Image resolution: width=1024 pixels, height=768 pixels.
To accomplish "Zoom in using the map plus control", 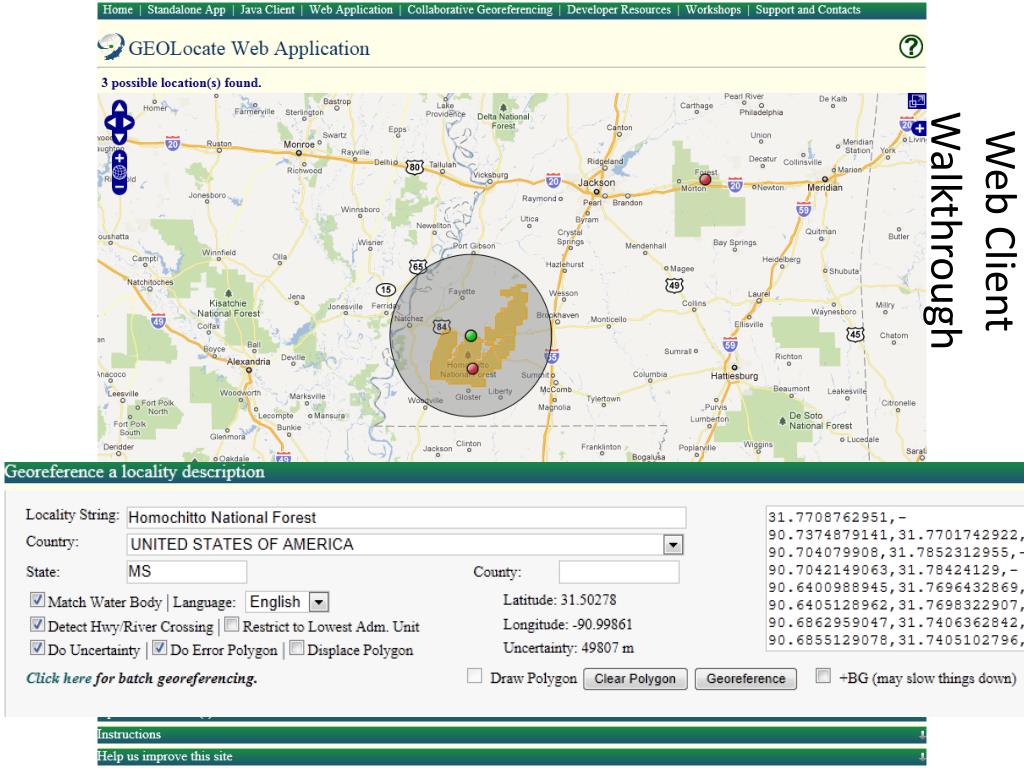I will [120, 159].
